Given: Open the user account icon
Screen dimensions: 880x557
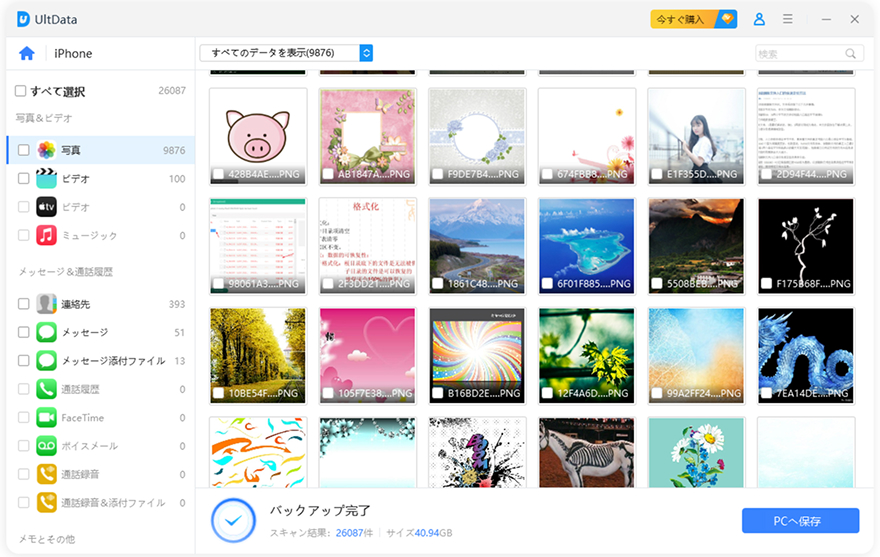Looking at the screenshot, I should (x=759, y=19).
